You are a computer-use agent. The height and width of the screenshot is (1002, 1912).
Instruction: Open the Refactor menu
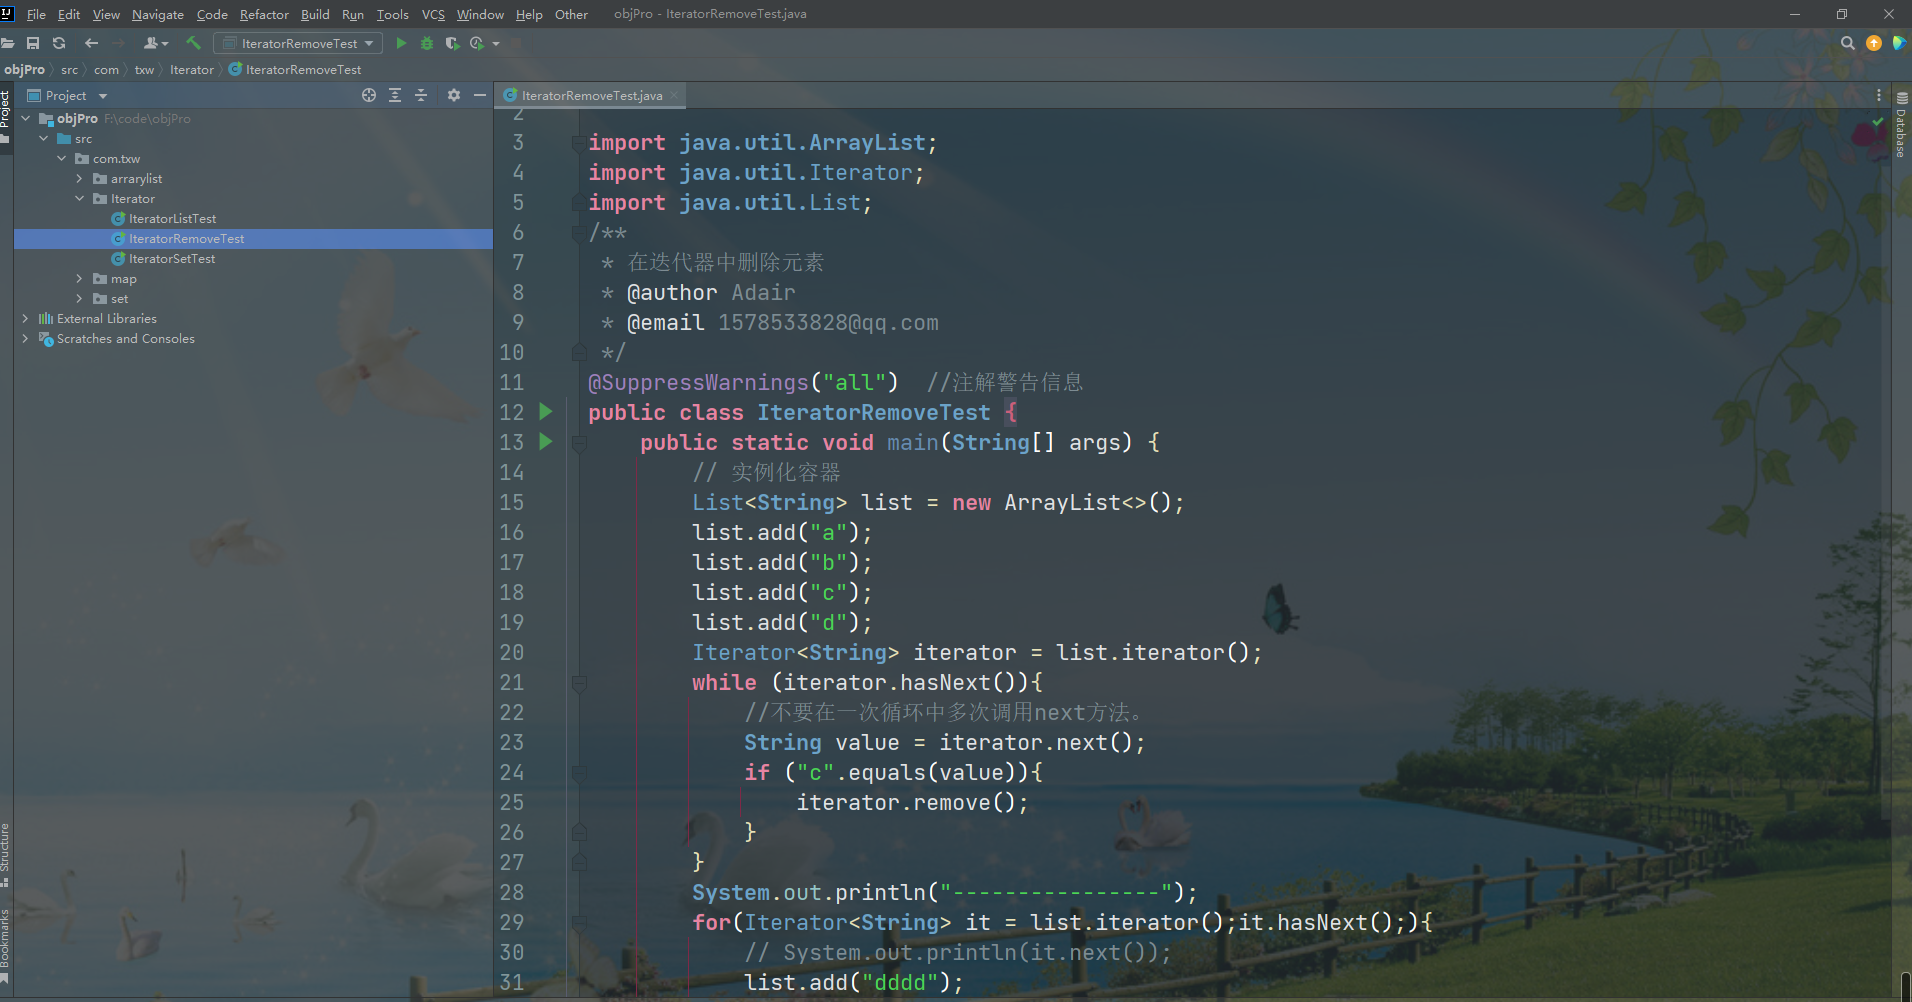click(264, 14)
